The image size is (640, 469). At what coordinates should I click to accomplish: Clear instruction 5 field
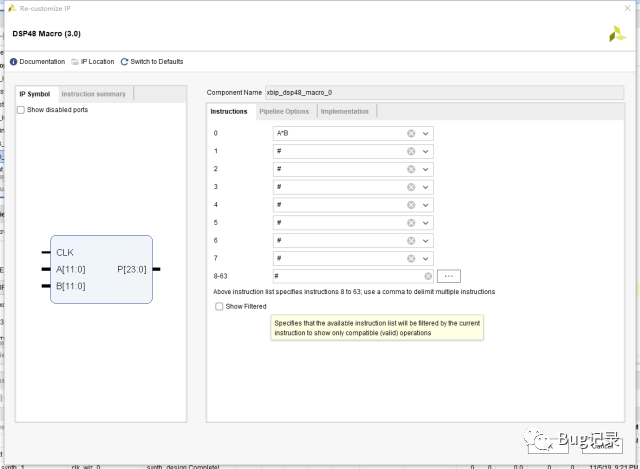pos(411,223)
